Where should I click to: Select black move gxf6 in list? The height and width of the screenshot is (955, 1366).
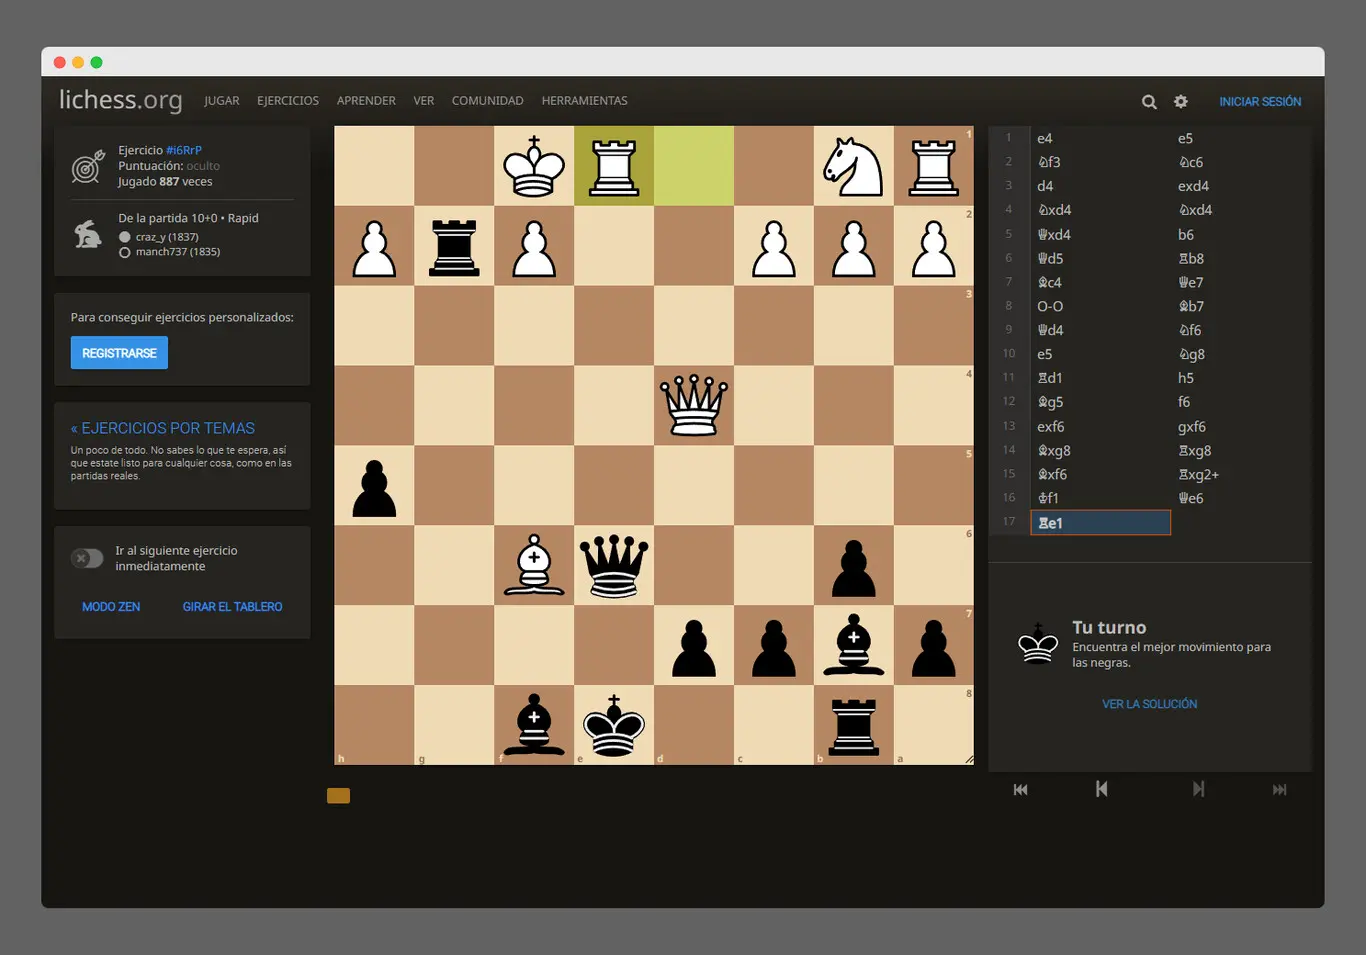1241,426
